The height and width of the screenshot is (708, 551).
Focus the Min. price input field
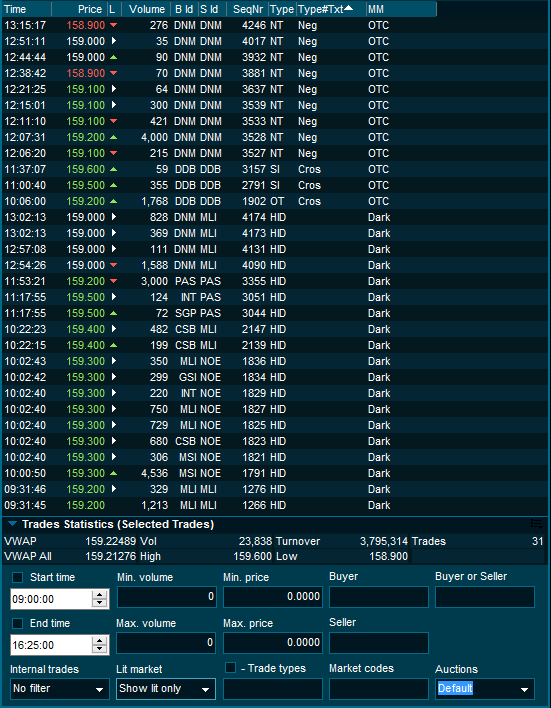coord(273,597)
